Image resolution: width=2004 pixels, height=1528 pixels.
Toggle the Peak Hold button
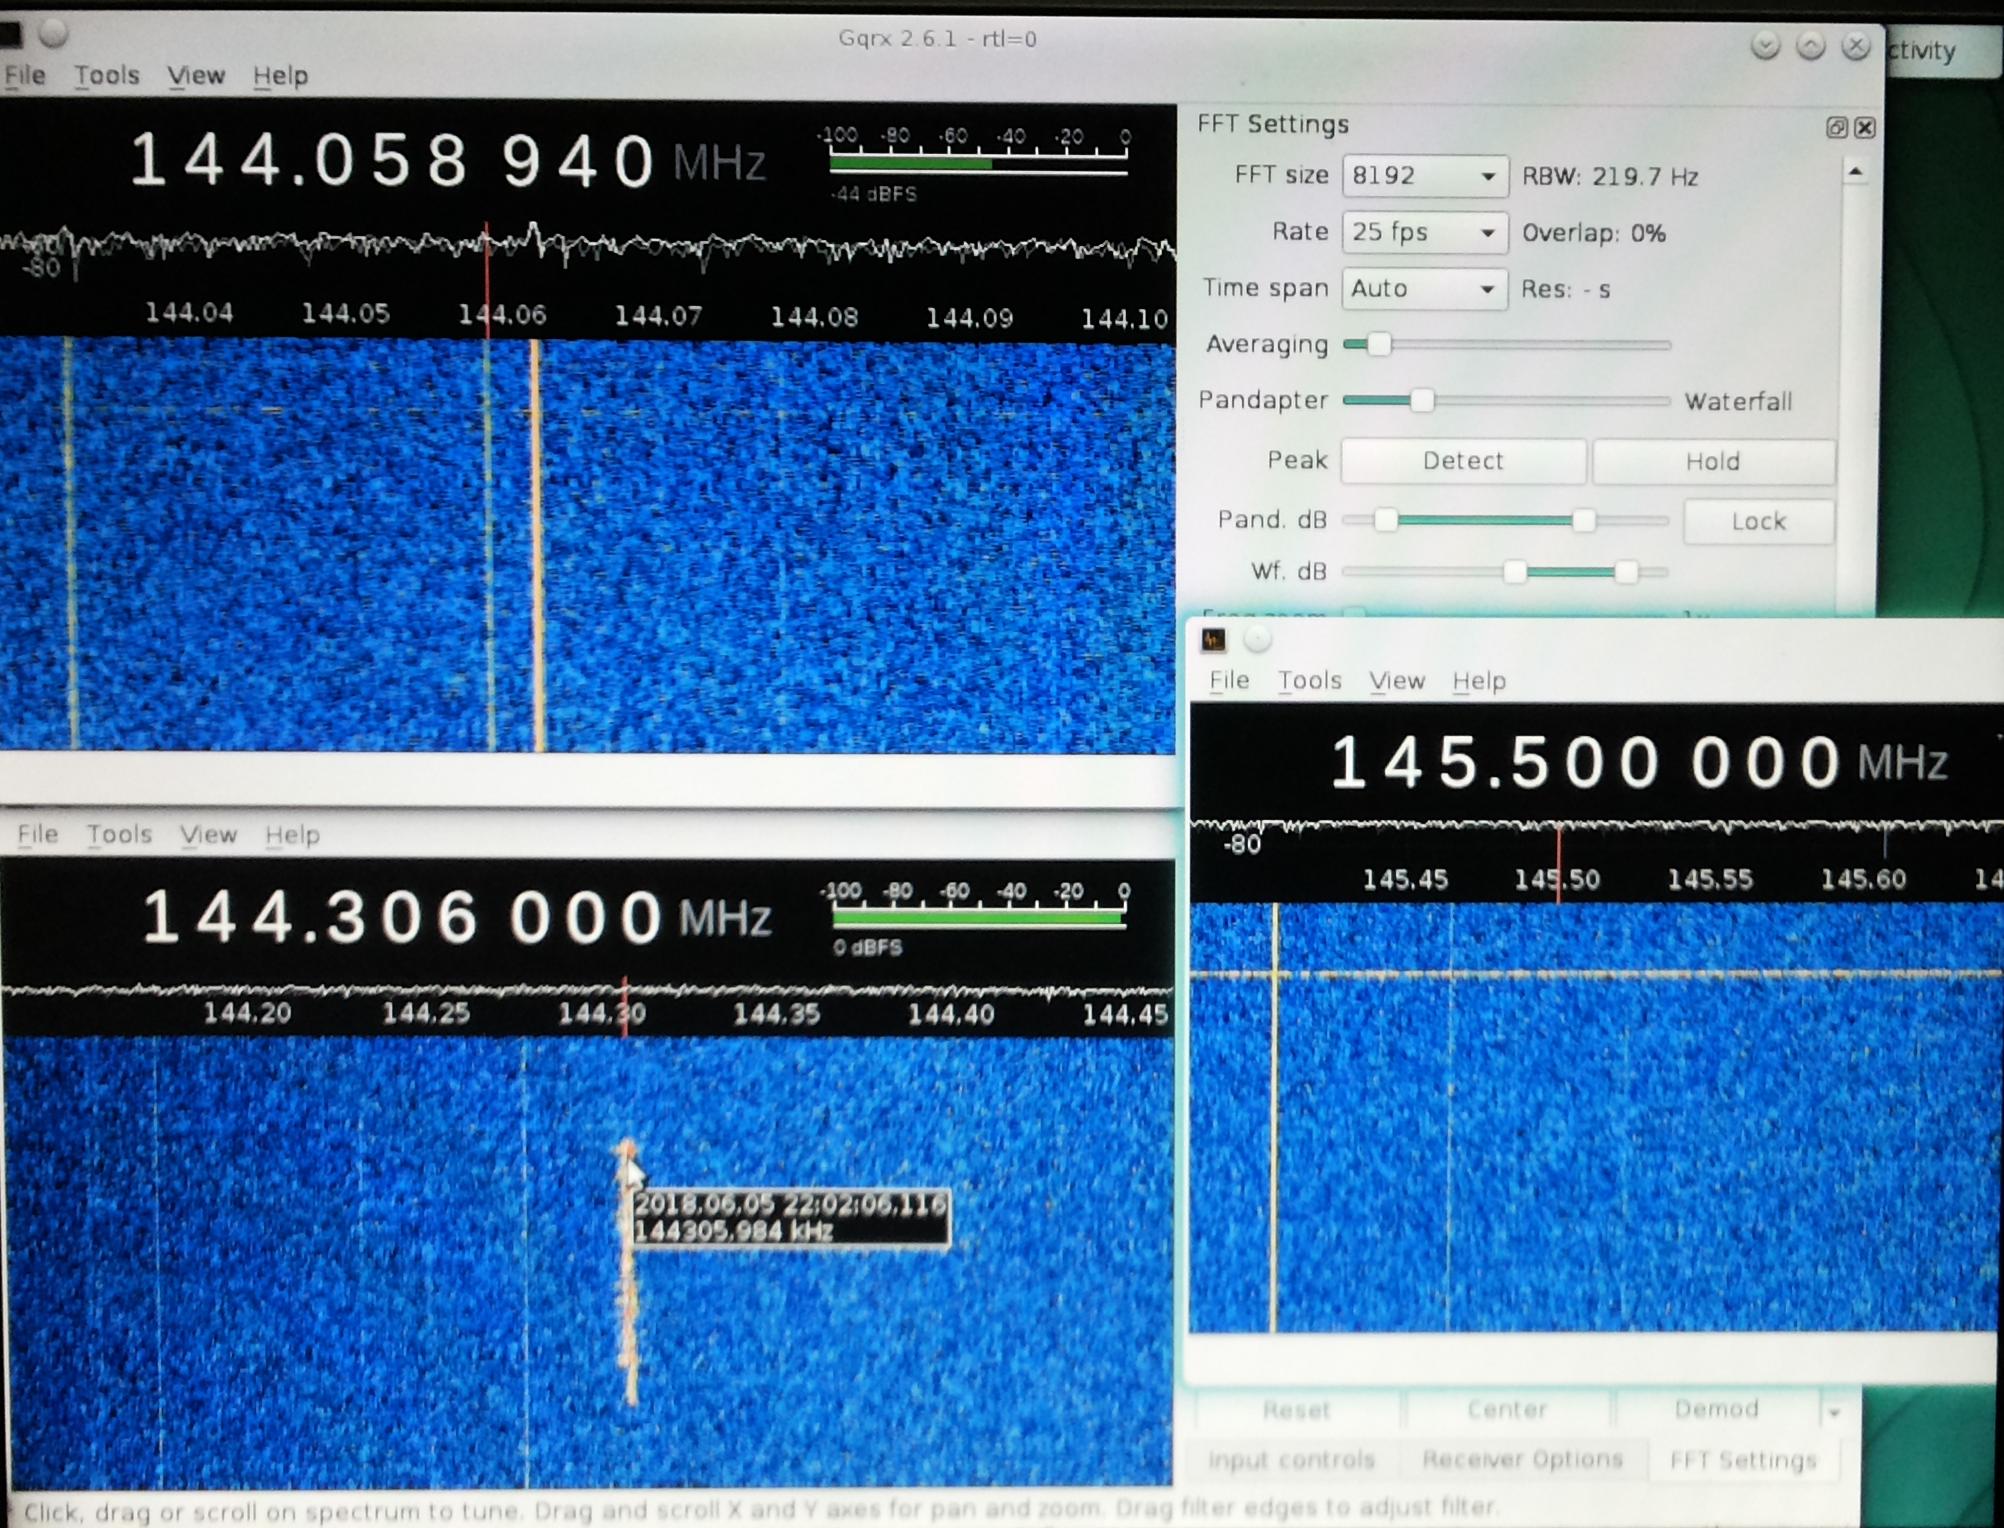coord(1712,461)
